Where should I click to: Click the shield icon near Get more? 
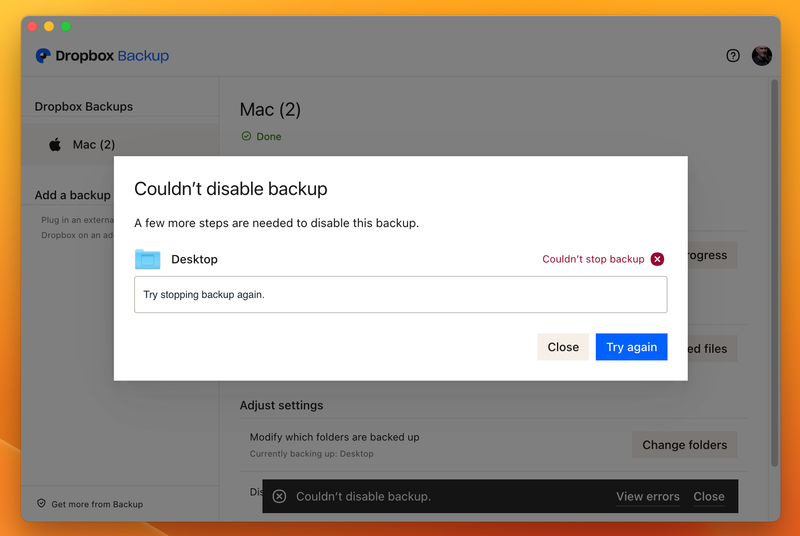pos(41,504)
